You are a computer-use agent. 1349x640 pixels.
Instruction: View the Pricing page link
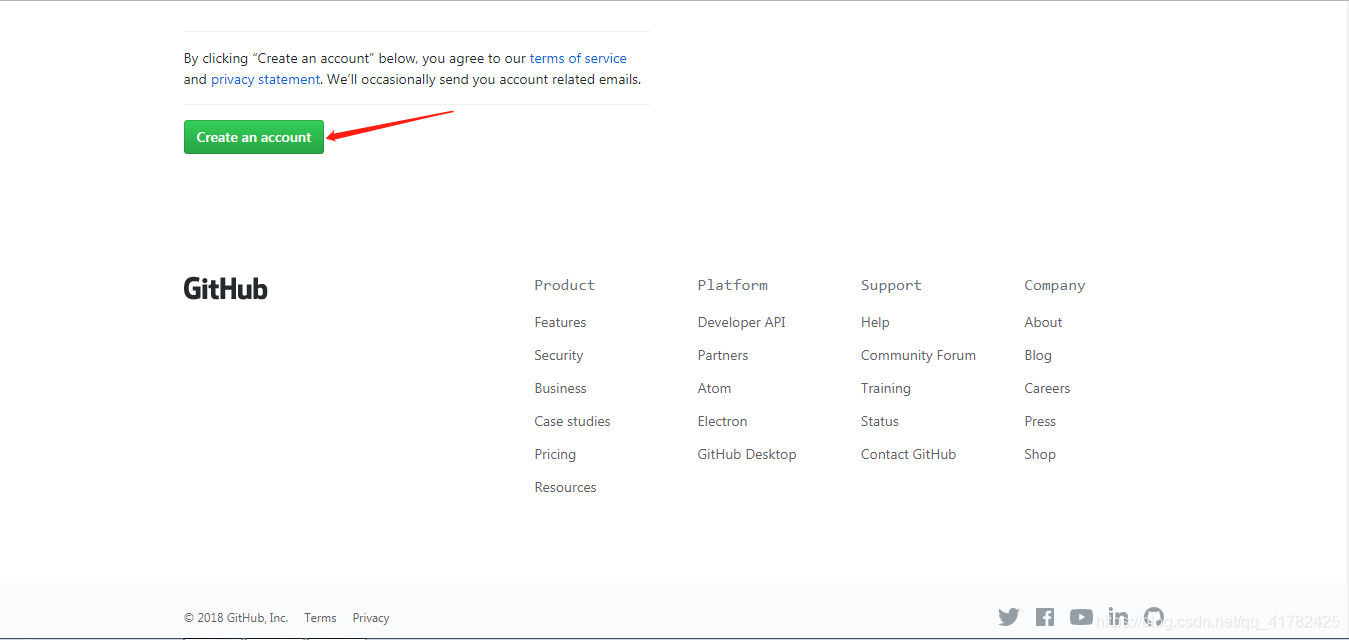coord(555,454)
